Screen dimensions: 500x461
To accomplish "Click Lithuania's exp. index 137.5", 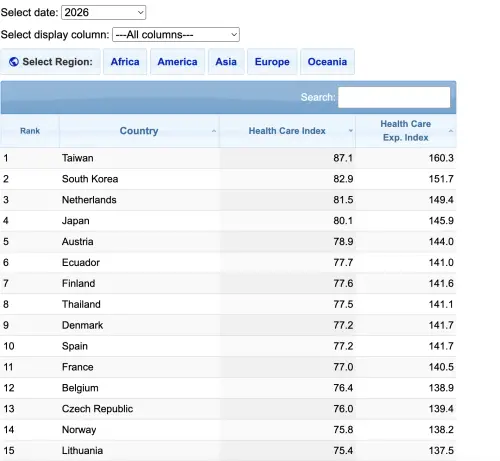I will tap(441, 451).
